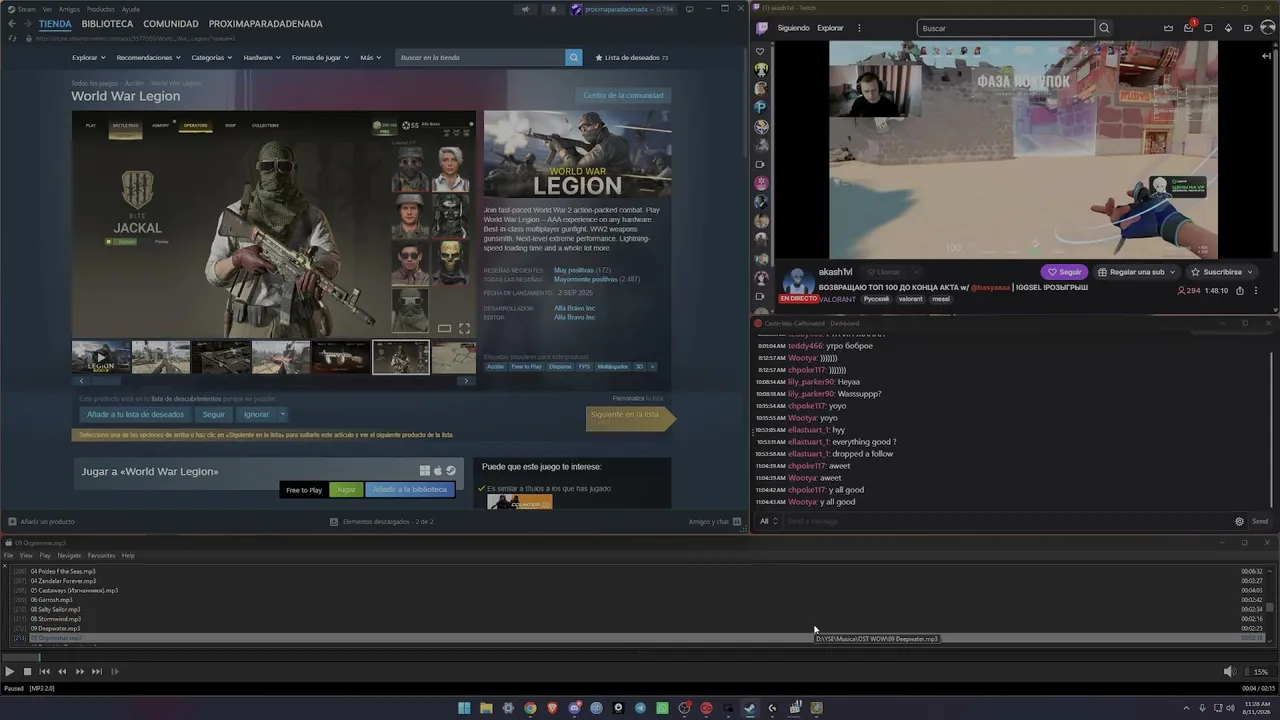Viewport: 1280px width, 720px height.
Task: Open Steam announcements megaphone icon
Action: click(x=525, y=9)
